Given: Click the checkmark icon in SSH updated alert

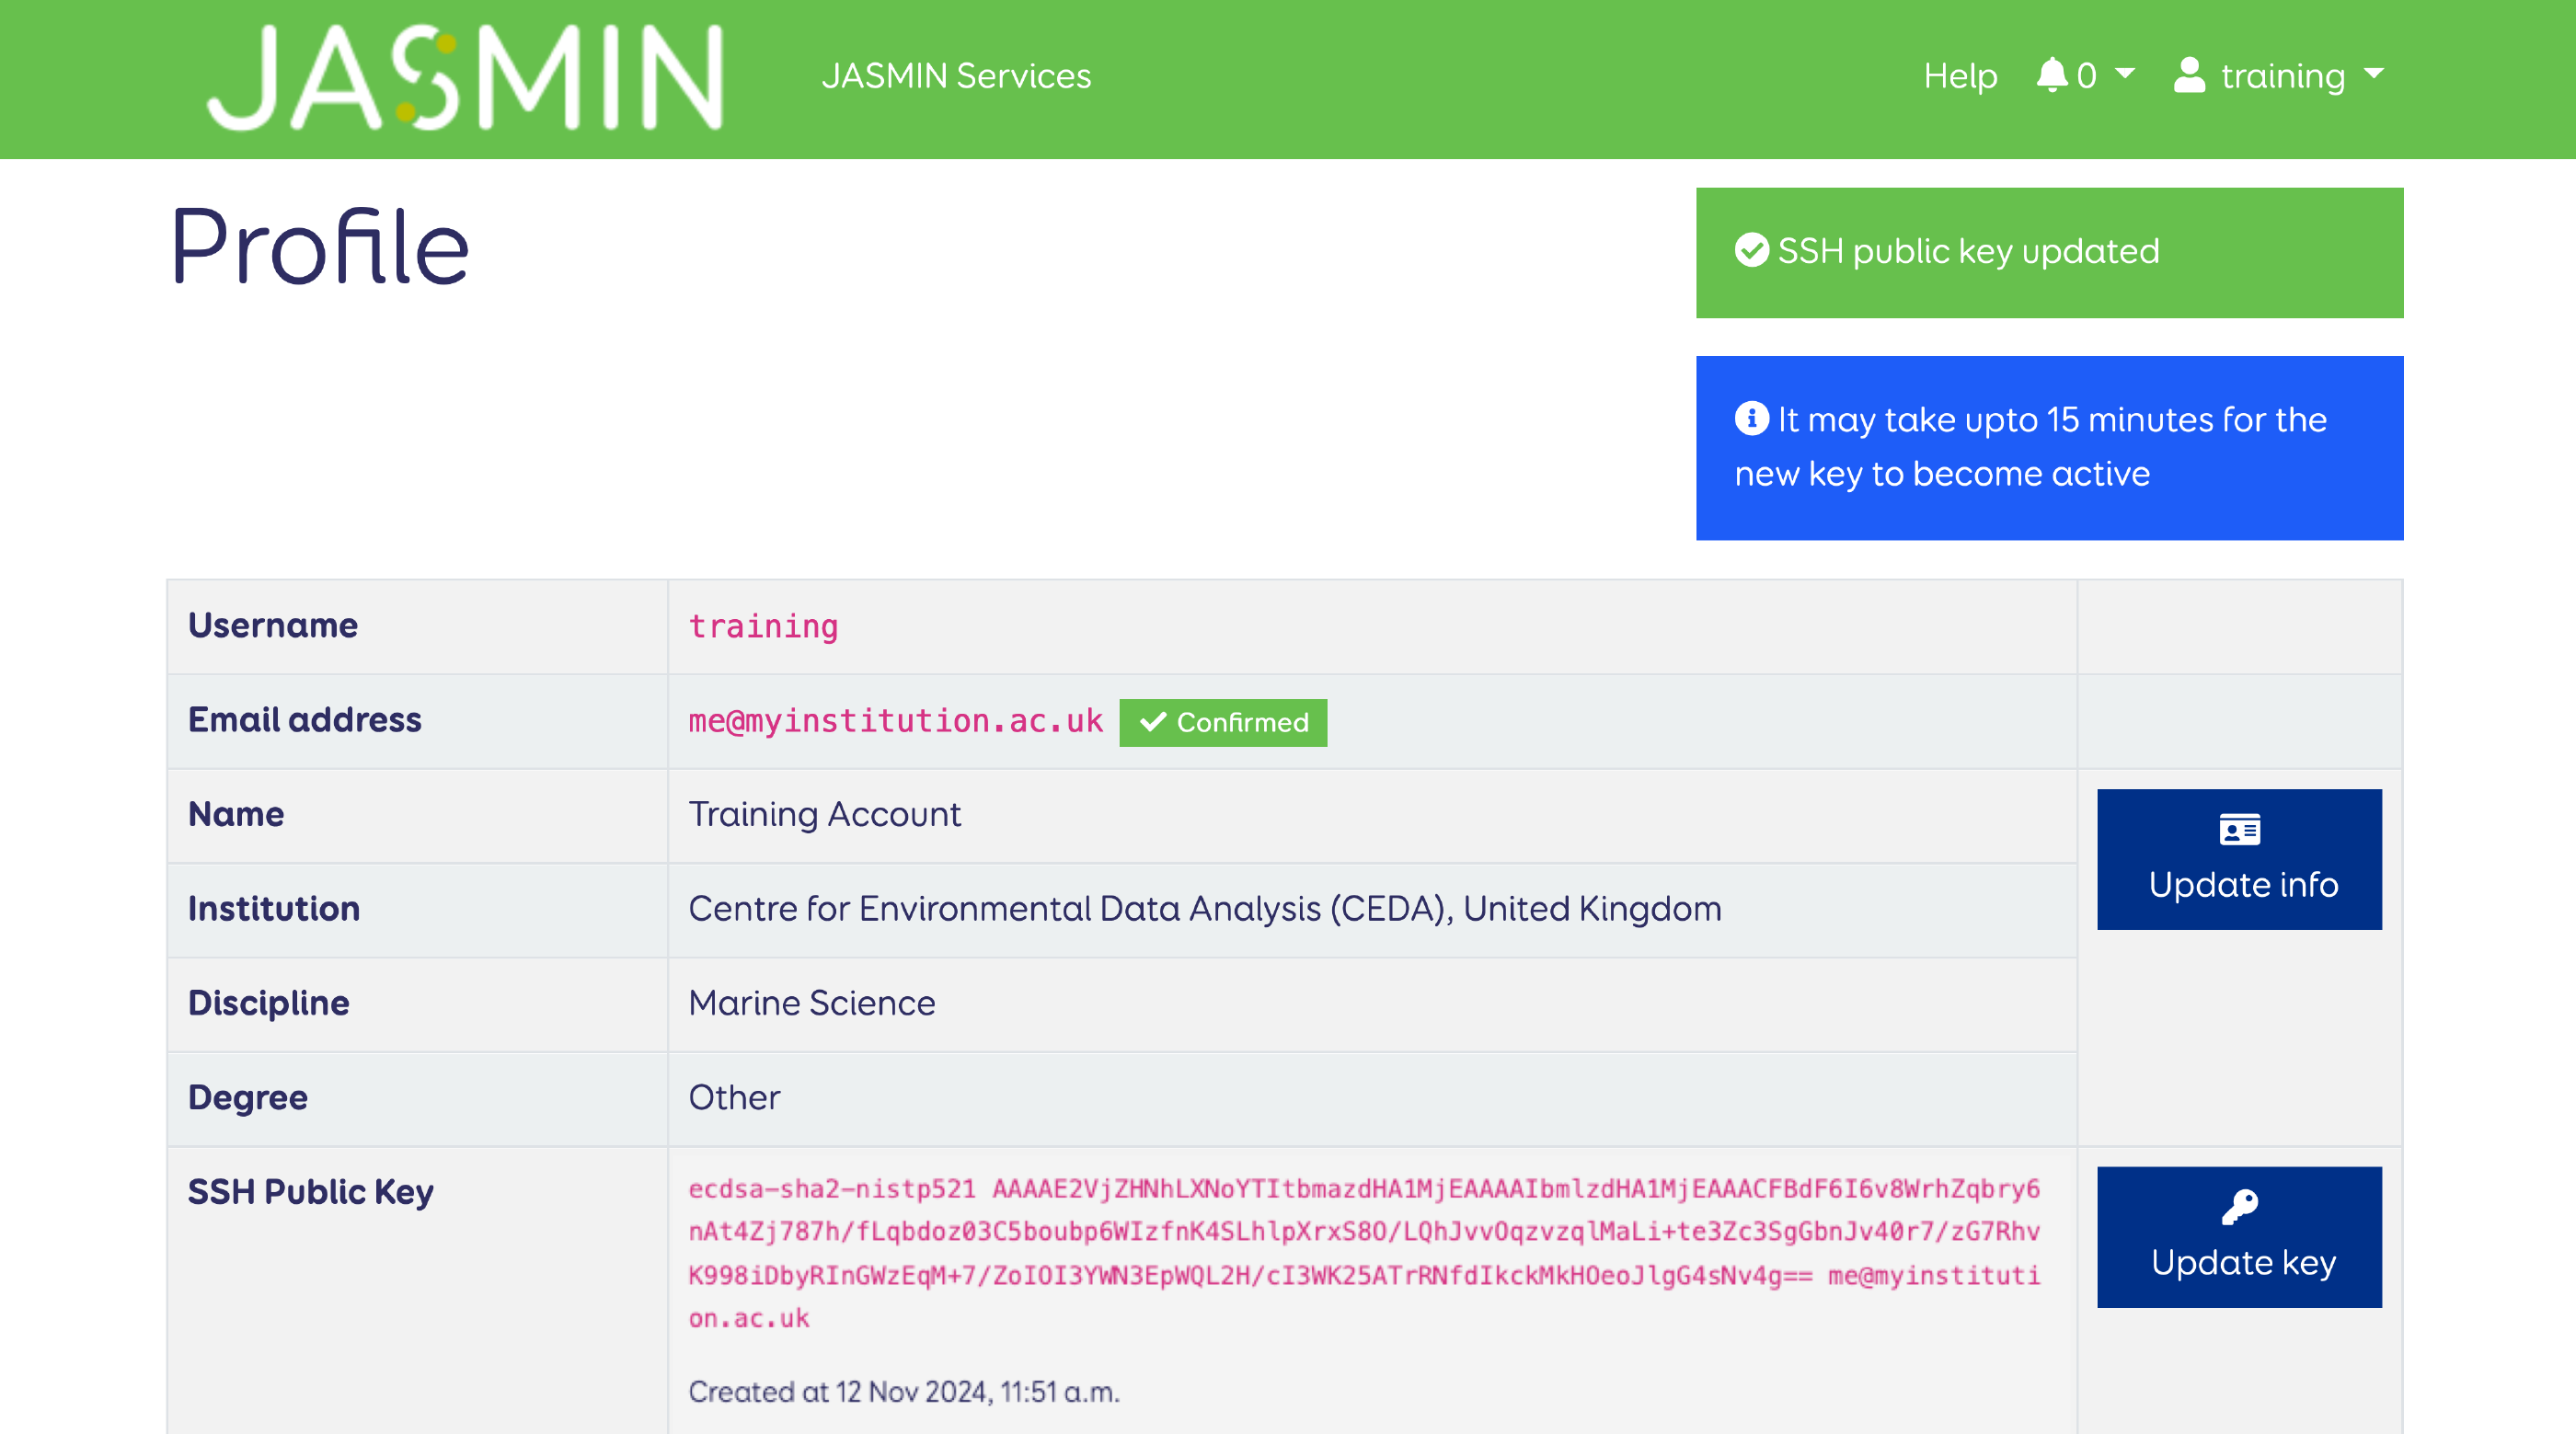Looking at the screenshot, I should [1751, 250].
